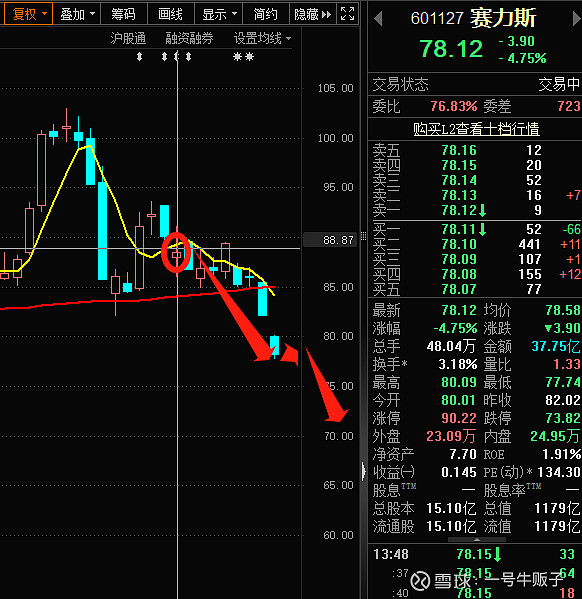Open the 叠加 dropdown
Screen dimensions: 582x599
pos(77,14)
